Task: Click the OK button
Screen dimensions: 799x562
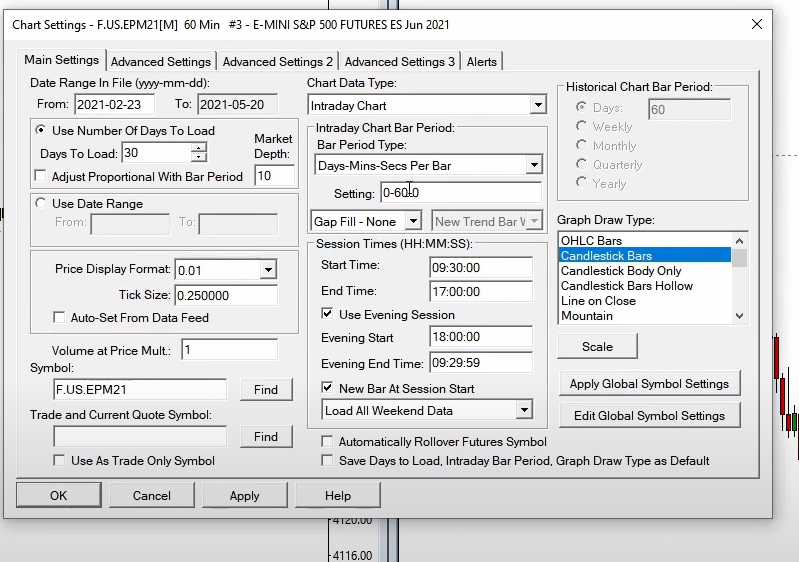Action: (58, 495)
